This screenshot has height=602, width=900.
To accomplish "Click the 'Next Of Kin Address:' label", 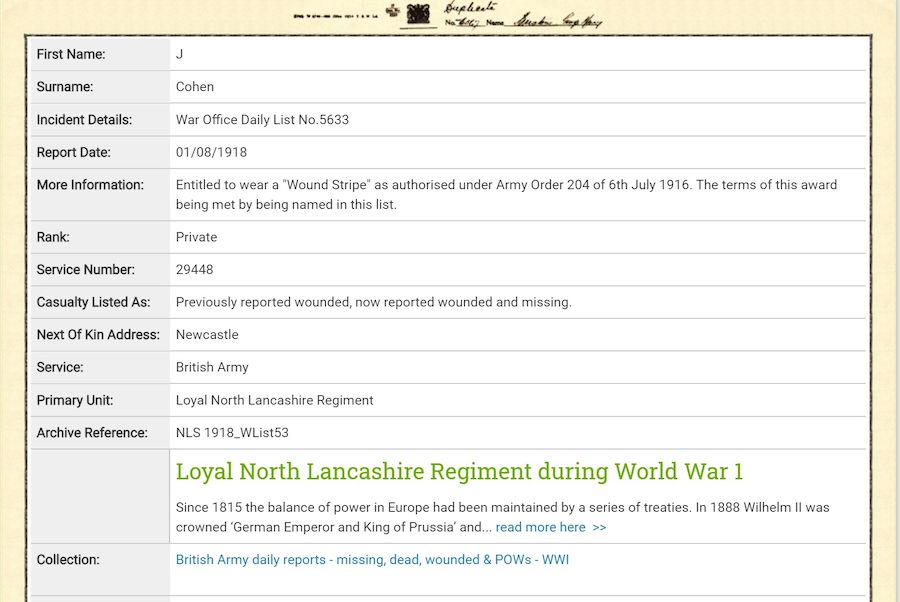I will point(98,335).
